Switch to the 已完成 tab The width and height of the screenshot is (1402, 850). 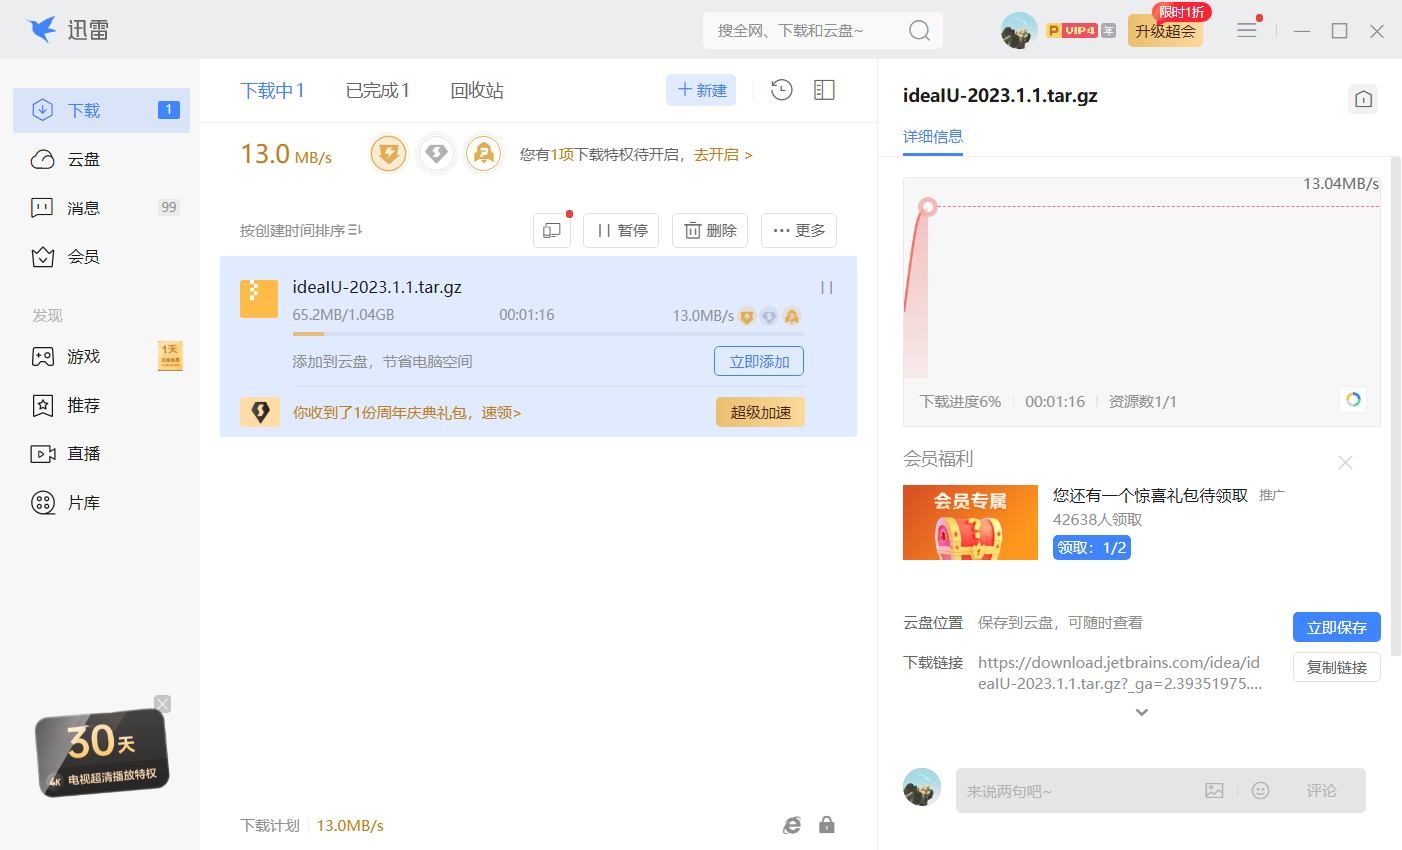pyautogui.click(x=377, y=89)
